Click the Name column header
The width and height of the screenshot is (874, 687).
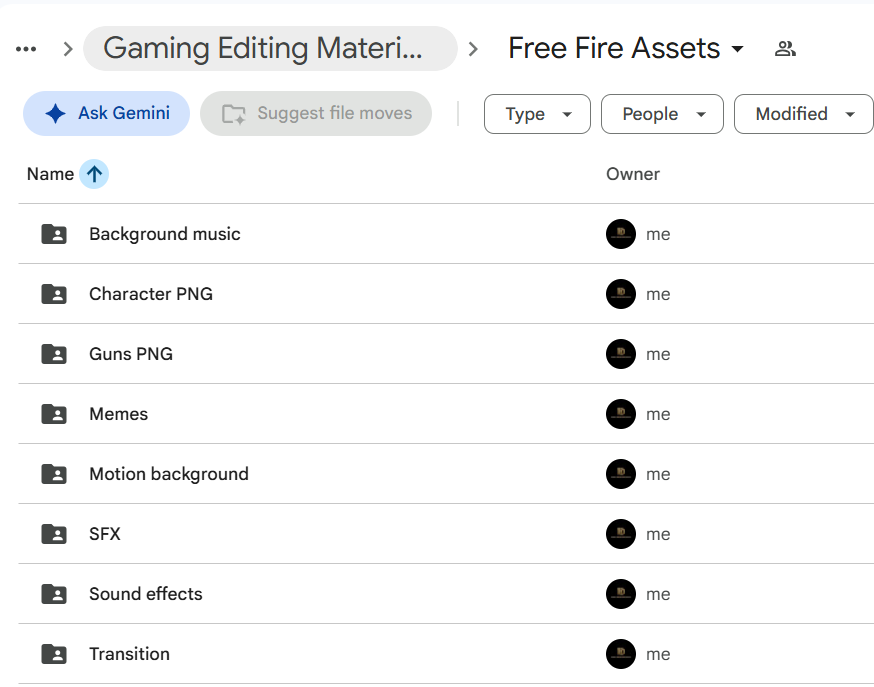(50, 174)
